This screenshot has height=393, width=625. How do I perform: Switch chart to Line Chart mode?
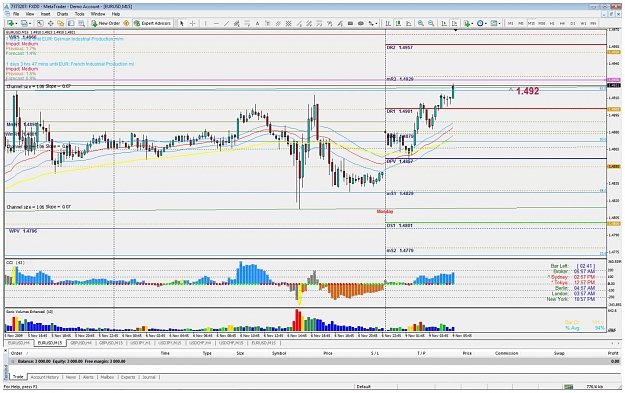pos(409,23)
